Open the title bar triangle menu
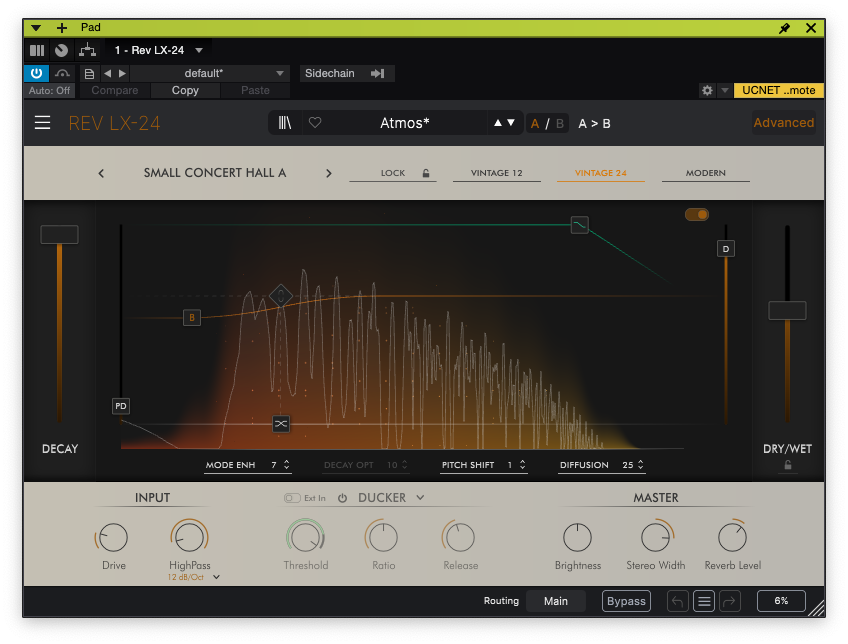Image resolution: width=848 pixels, height=644 pixels. (36, 28)
